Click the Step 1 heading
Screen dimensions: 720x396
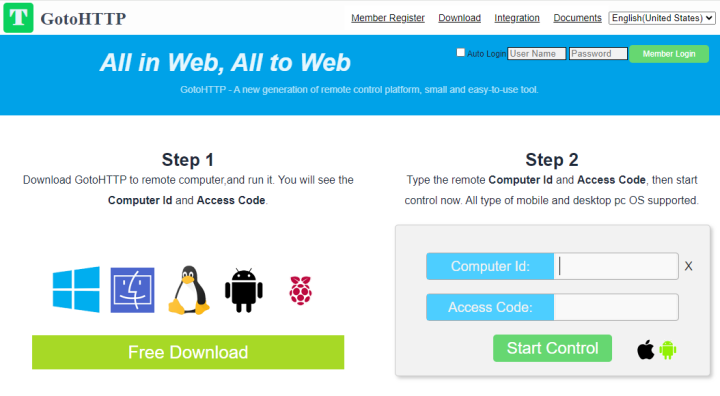click(187, 160)
